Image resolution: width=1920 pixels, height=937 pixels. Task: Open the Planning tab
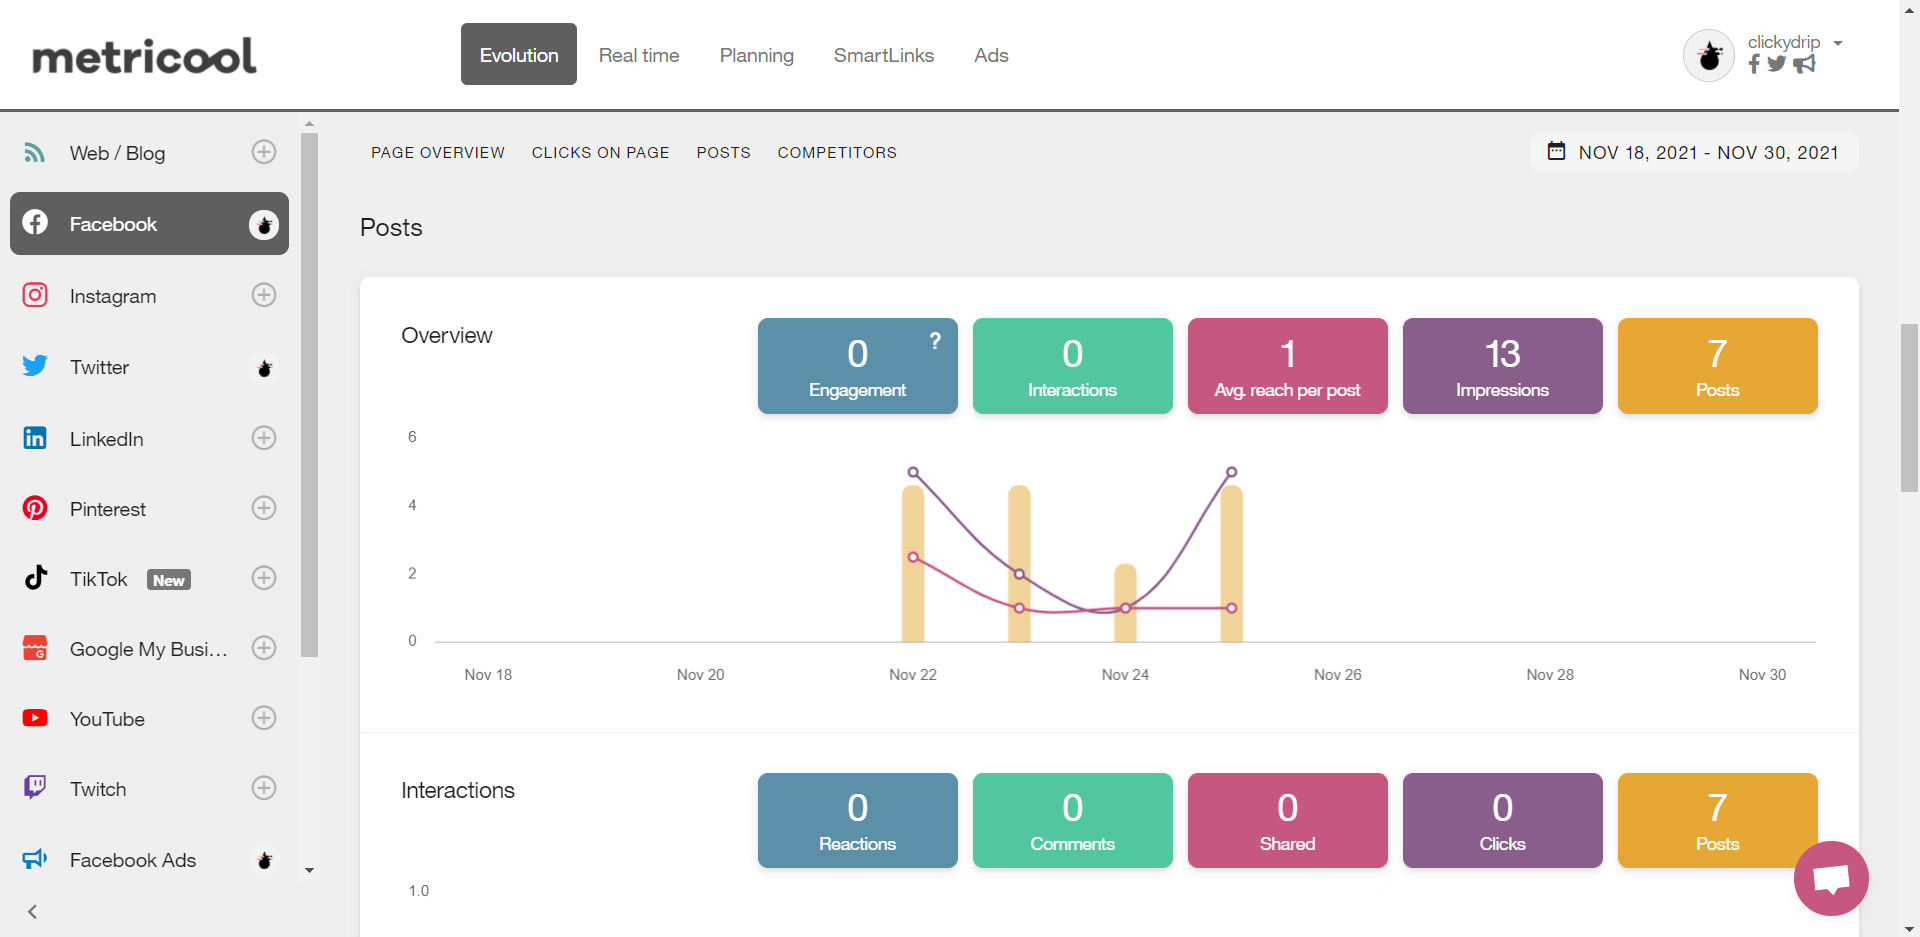[757, 55]
